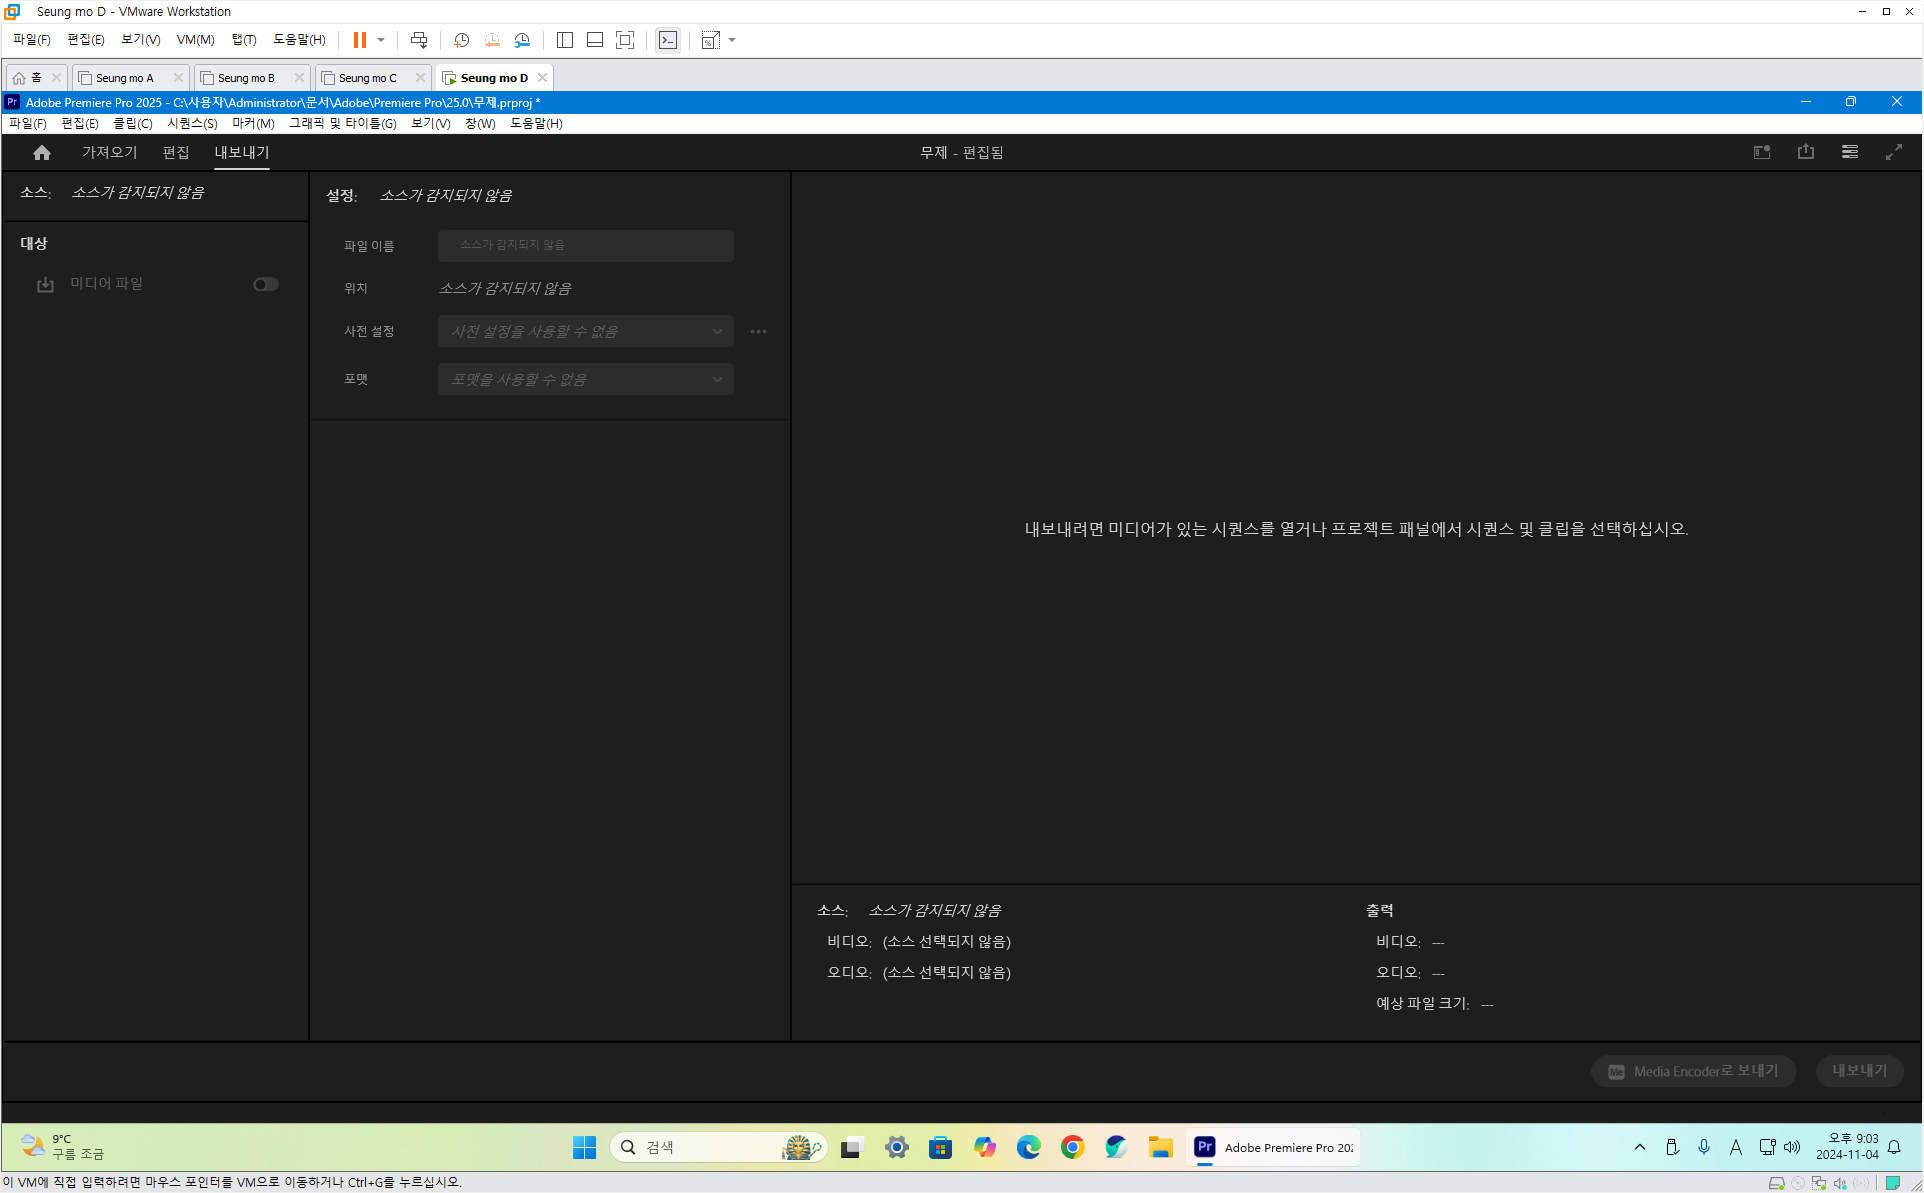This screenshot has height=1193, width=1924.
Task: Open VMware power options dropdown arrow
Action: tap(381, 40)
